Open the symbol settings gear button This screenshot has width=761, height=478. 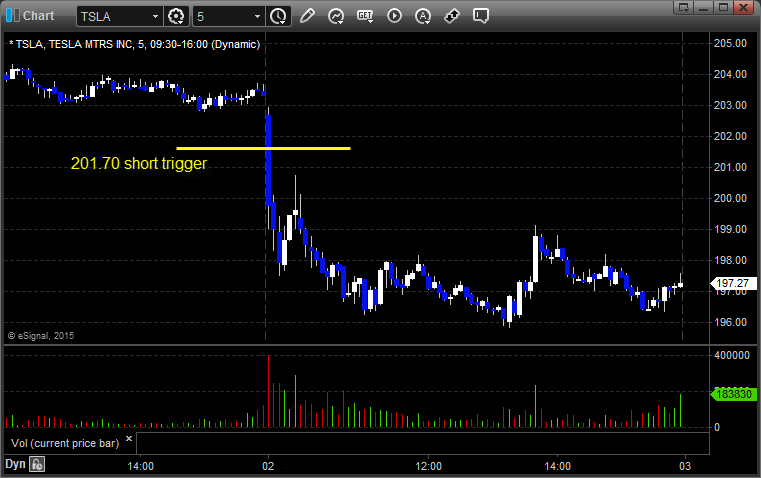pos(176,16)
